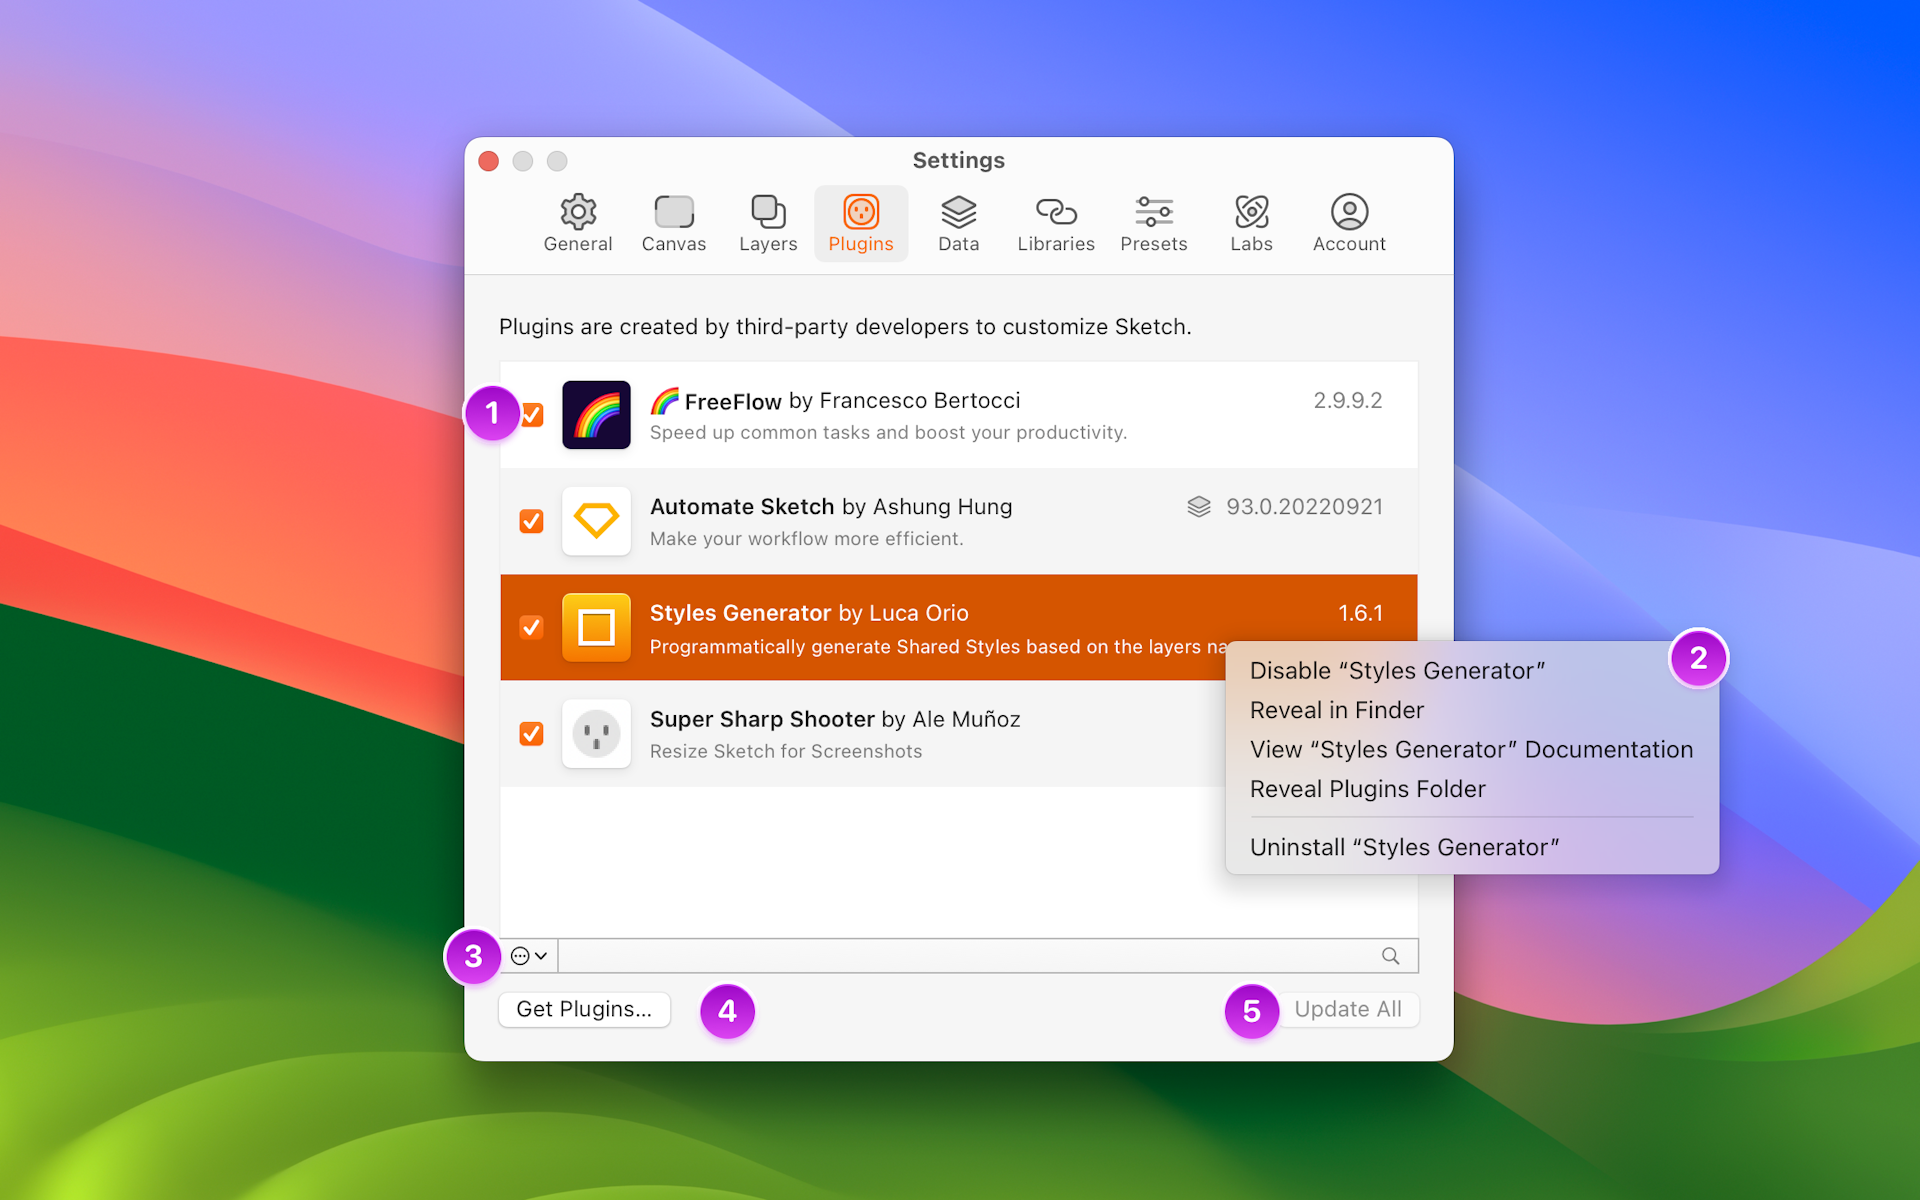Uncheck Super Sharp Shooter plugin
This screenshot has height=1200, width=1920.
click(531, 734)
